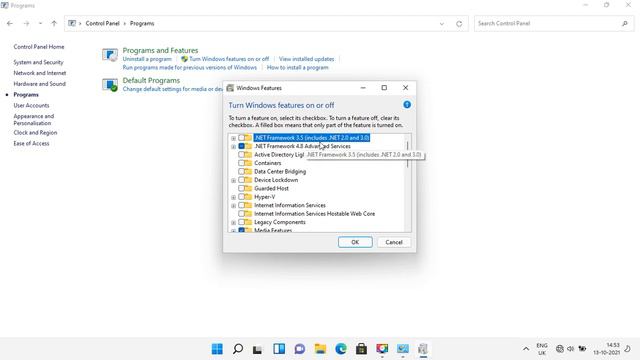This screenshot has height=360, width=640.
Task: Expand .NET Framework 4.8 Advanced Services
Action: (x=233, y=147)
